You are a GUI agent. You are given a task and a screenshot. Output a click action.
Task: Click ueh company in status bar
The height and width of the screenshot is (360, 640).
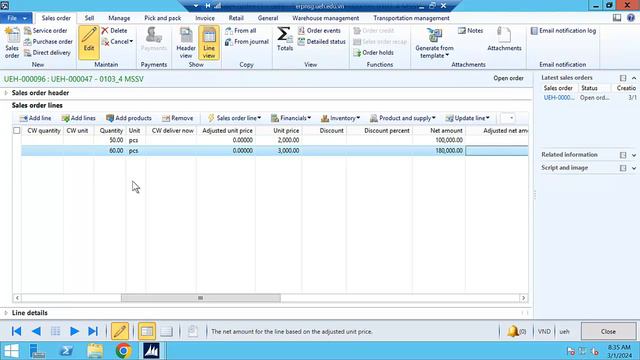pyautogui.click(x=564, y=331)
